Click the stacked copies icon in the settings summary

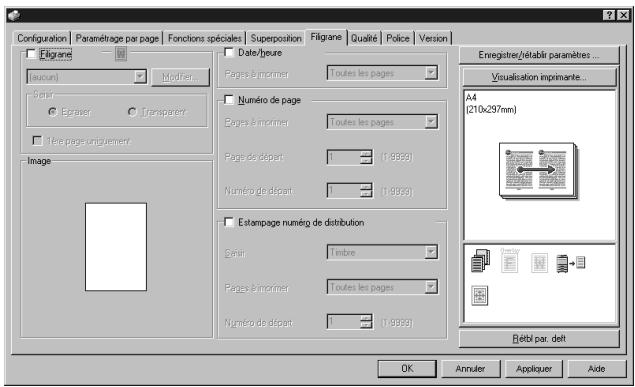pos(481,261)
